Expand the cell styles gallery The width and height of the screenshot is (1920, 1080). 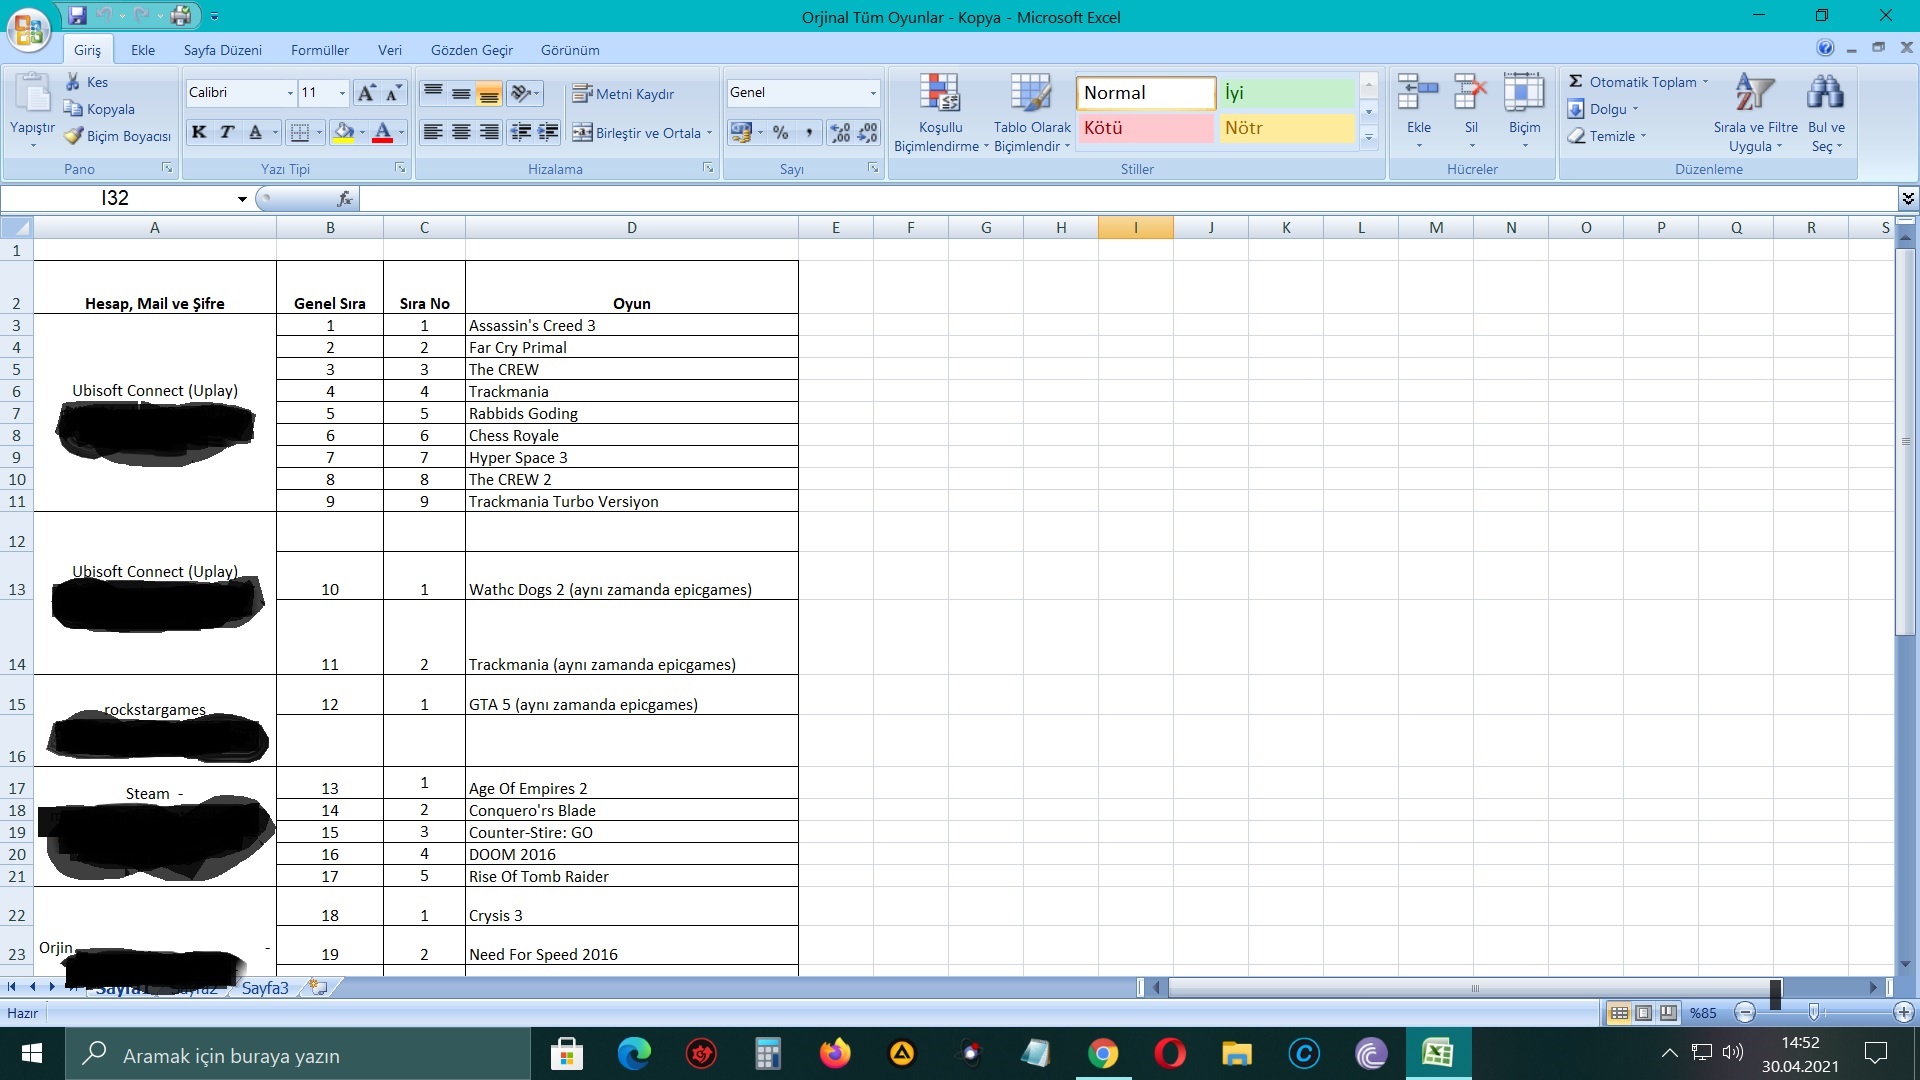(x=1369, y=137)
